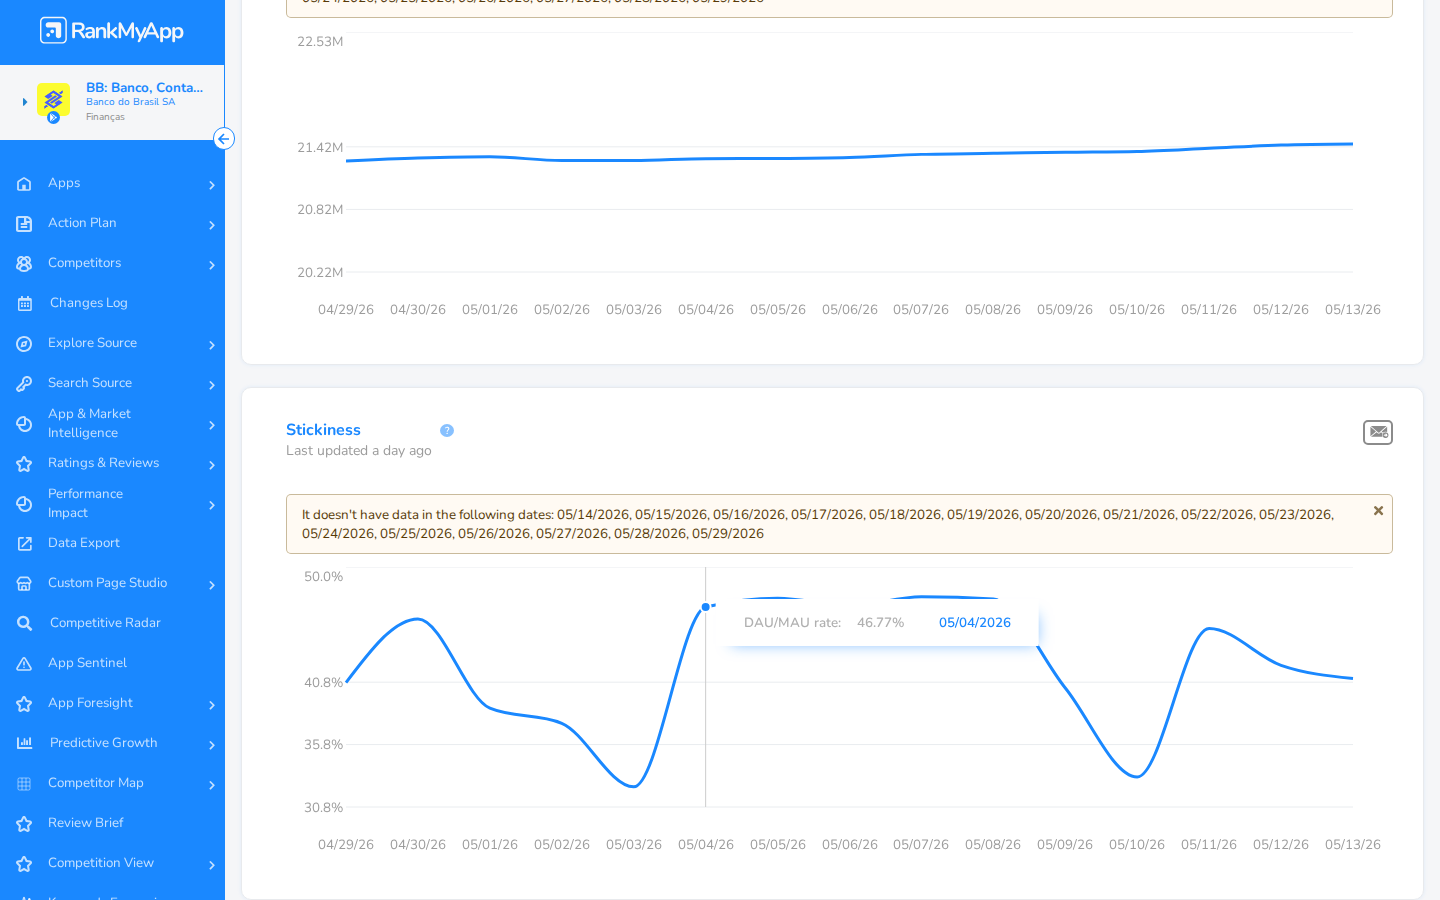Select the Competitor Map label
This screenshot has height=900, width=1440.
click(96, 783)
